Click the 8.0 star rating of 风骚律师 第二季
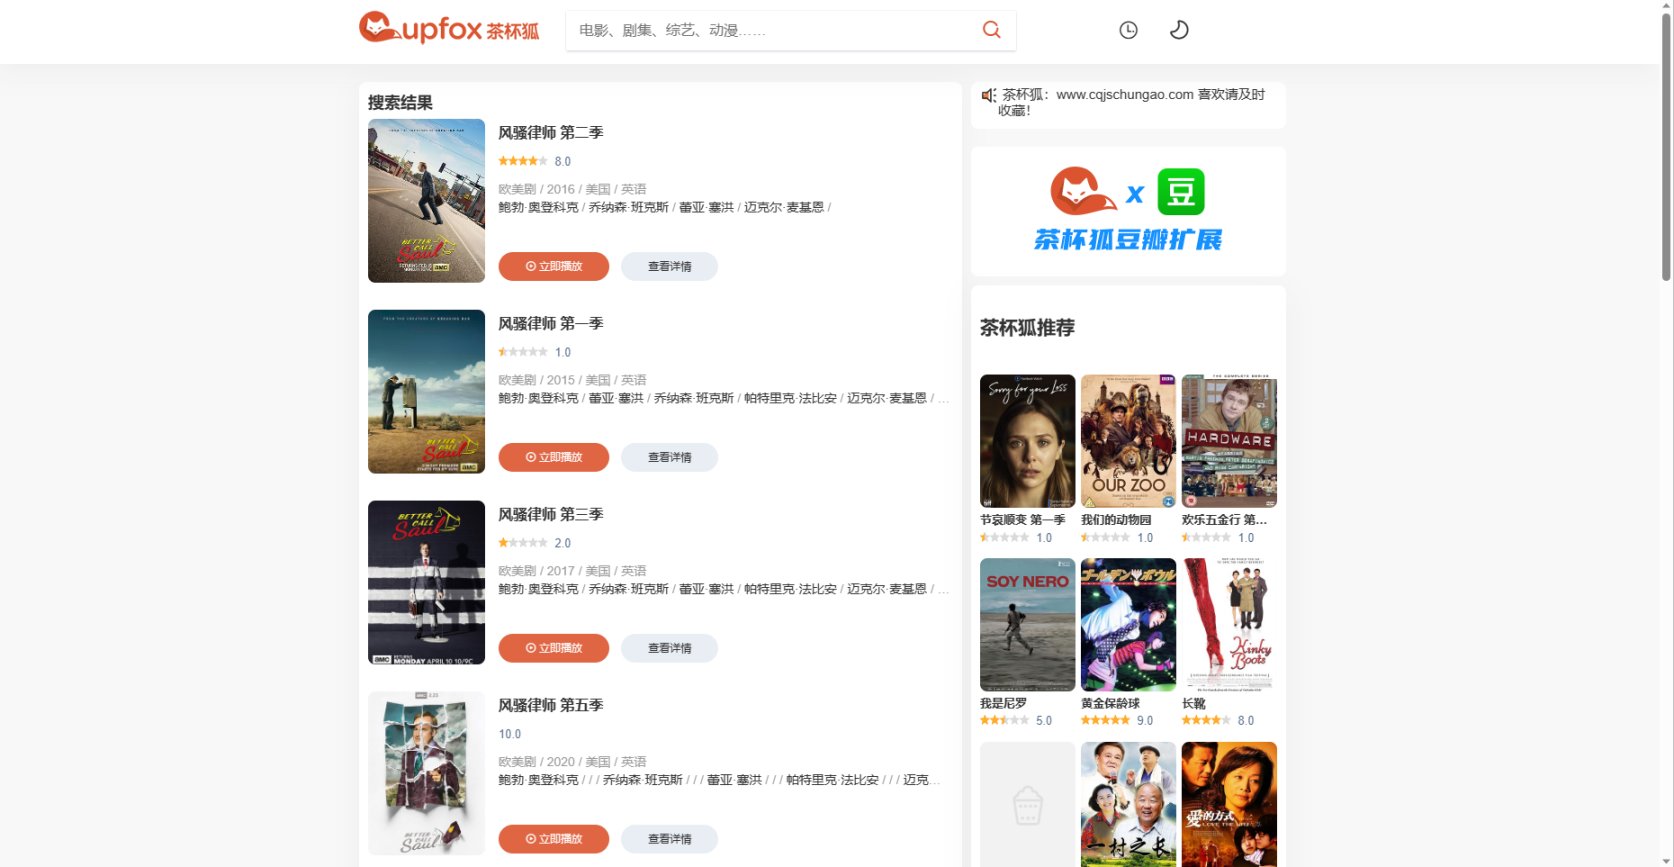Screen dimensions: 1674x867 click(x=535, y=161)
